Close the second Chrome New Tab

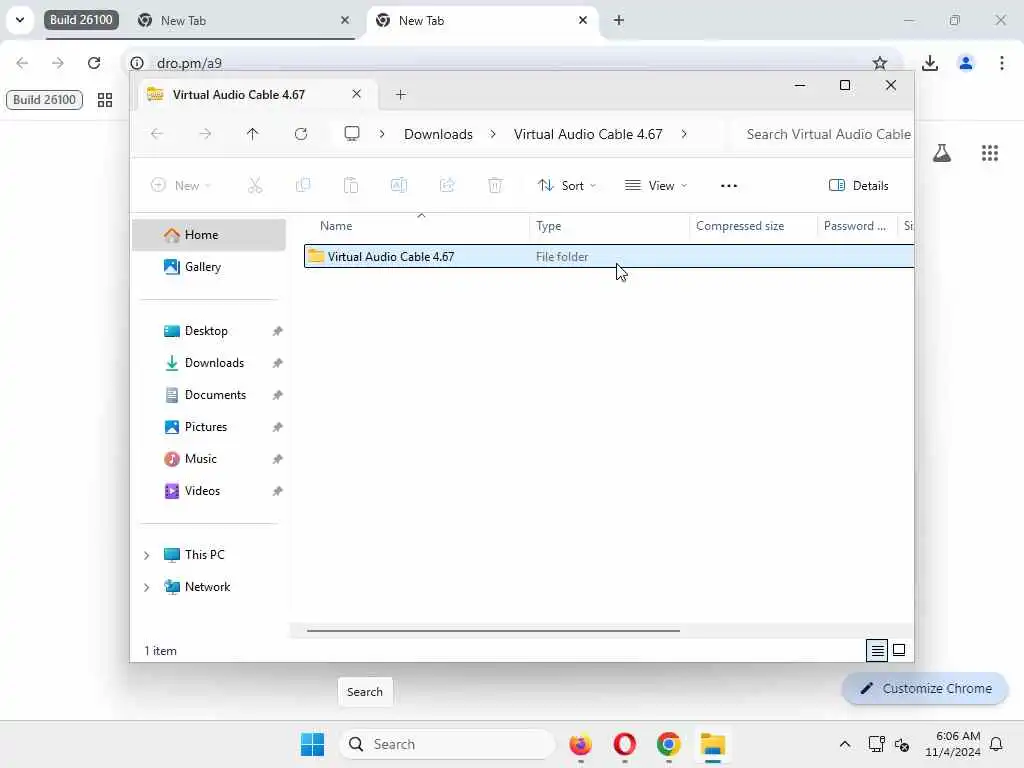(x=583, y=20)
